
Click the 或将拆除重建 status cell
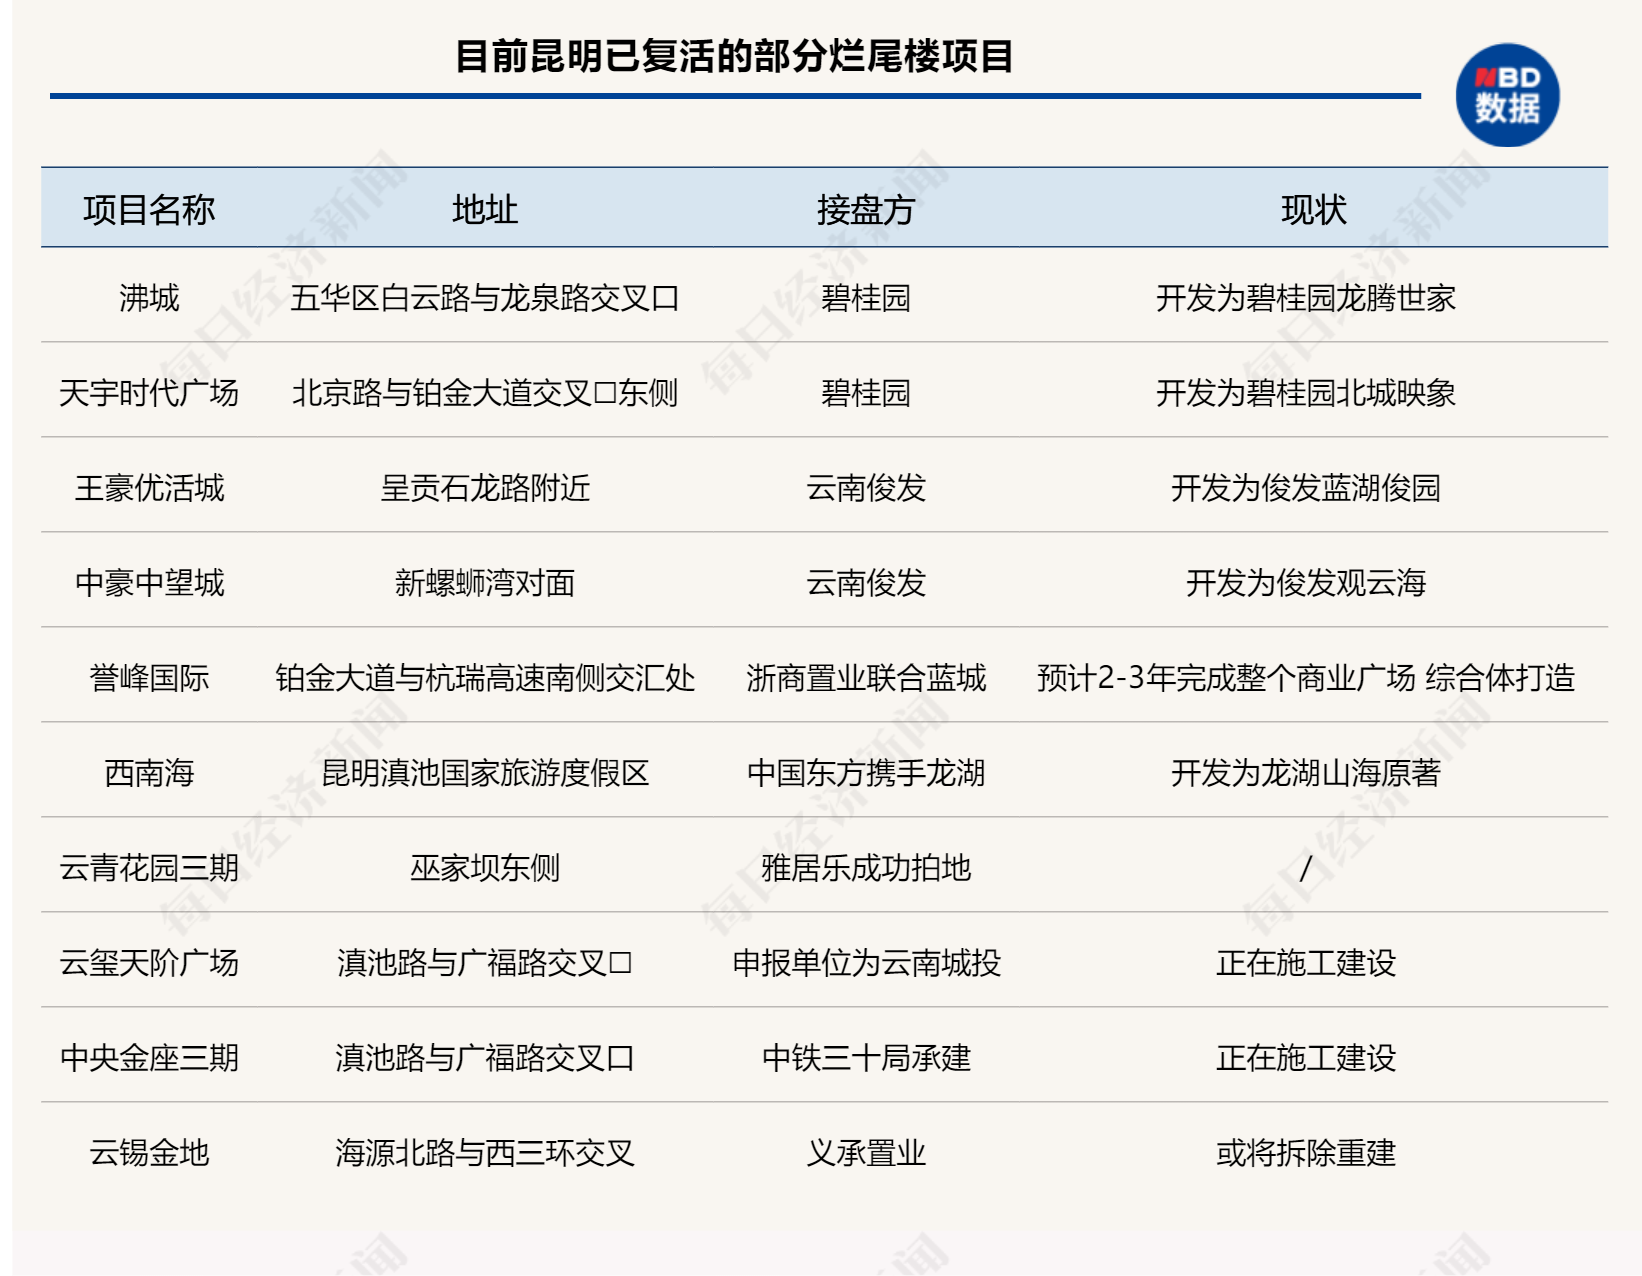coord(1305,1153)
